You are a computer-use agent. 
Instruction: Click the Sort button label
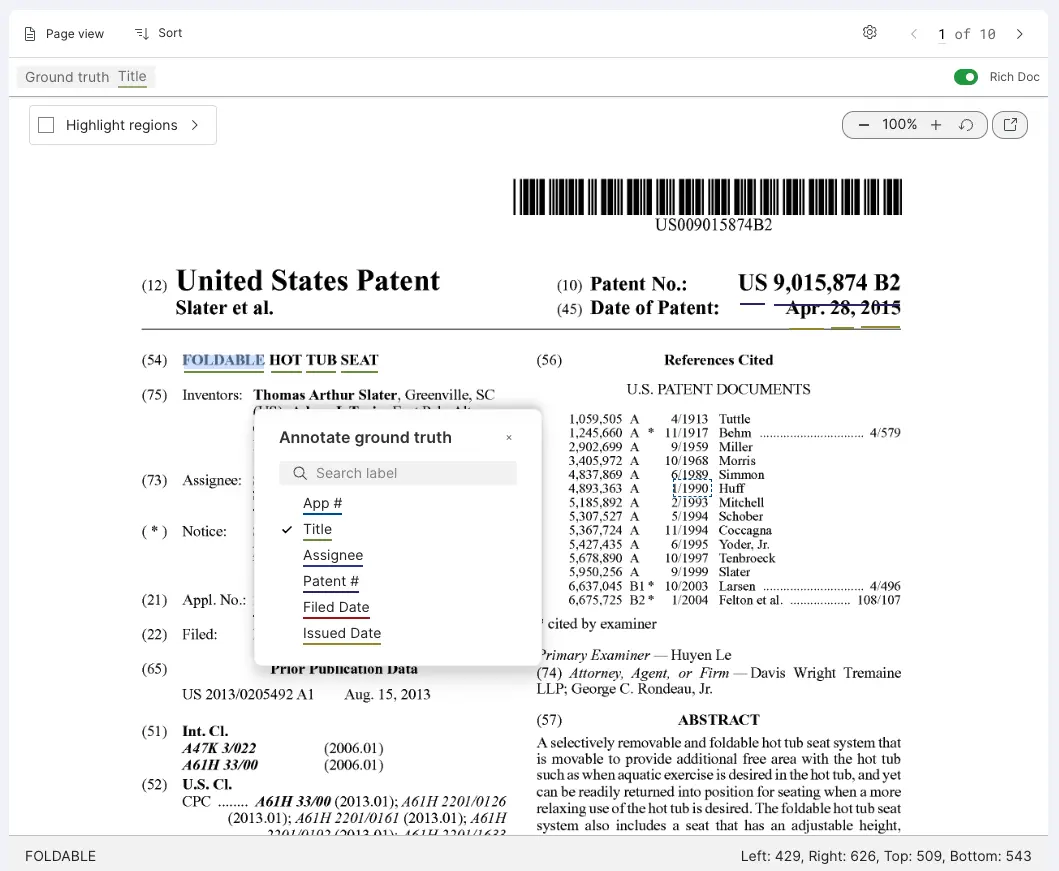tap(170, 33)
